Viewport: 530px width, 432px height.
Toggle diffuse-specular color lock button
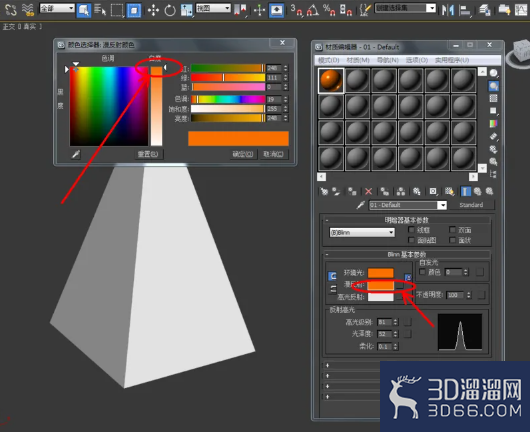point(333,289)
